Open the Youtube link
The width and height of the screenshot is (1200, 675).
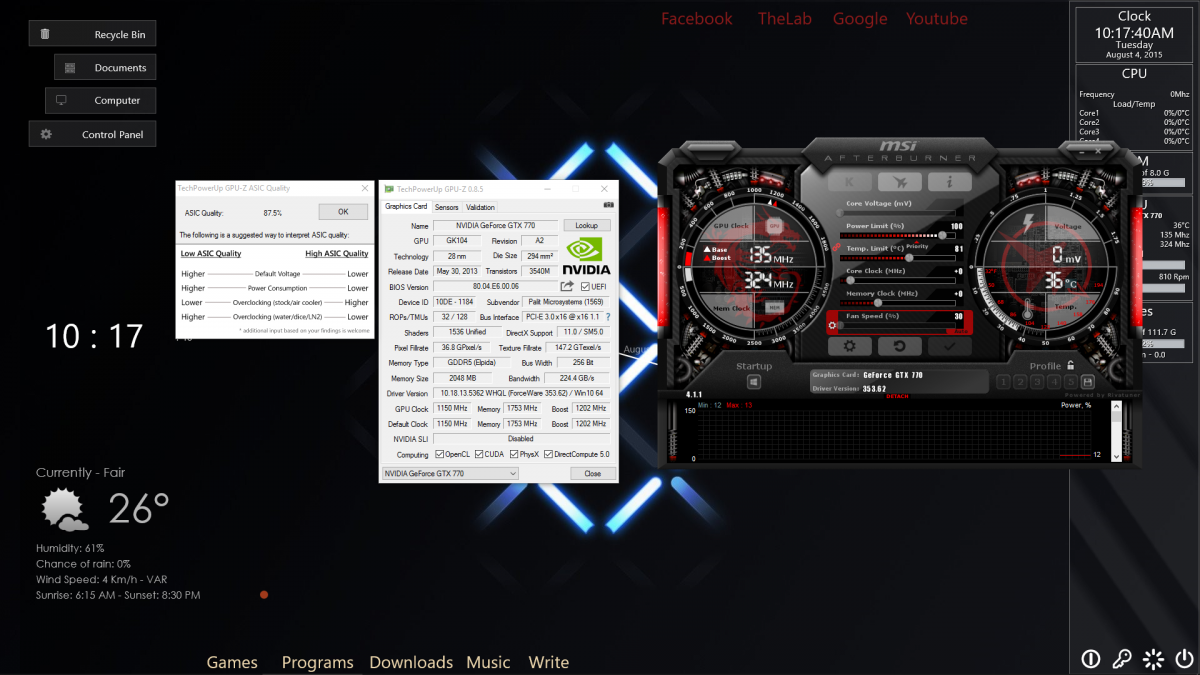[937, 19]
